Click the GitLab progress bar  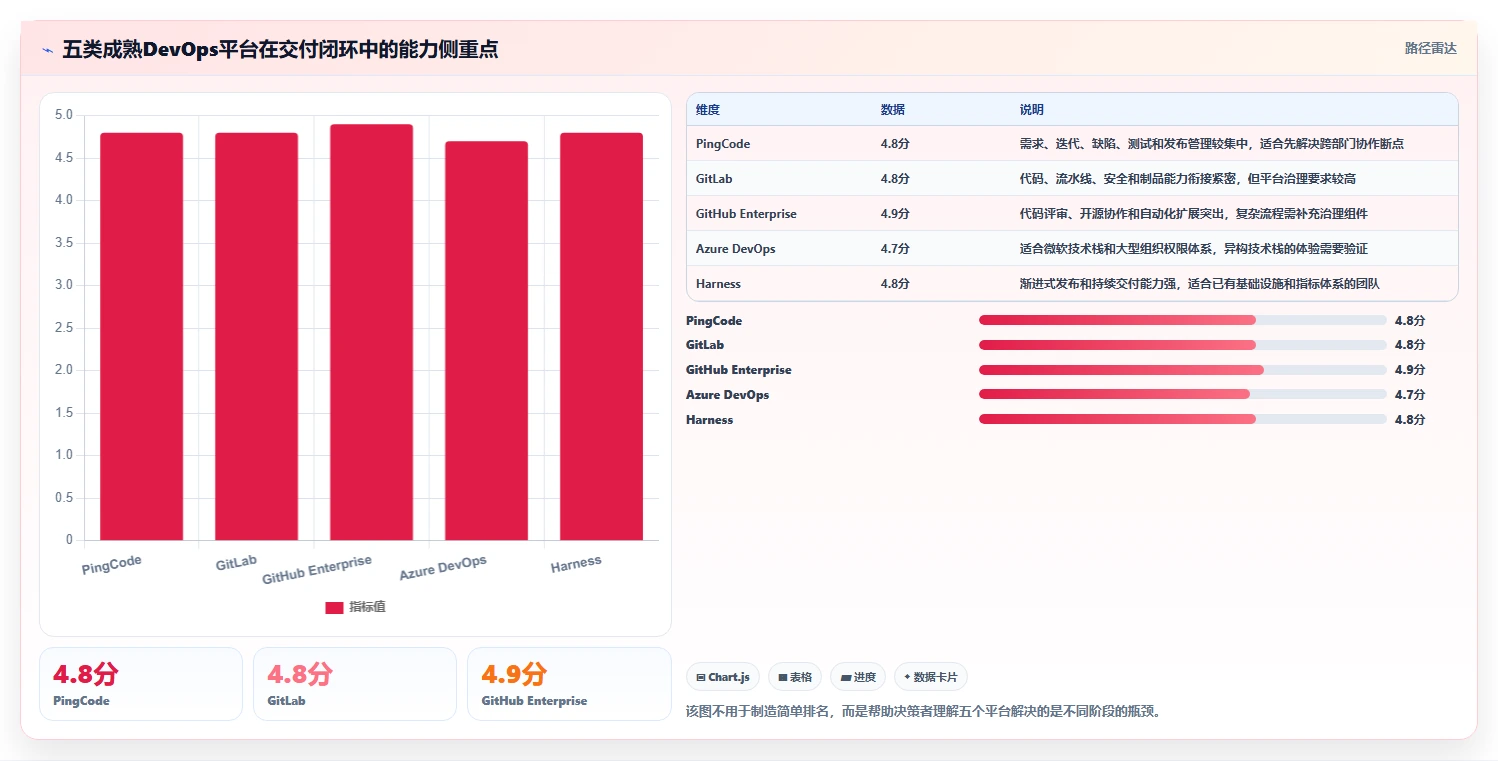pos(1183,345)
